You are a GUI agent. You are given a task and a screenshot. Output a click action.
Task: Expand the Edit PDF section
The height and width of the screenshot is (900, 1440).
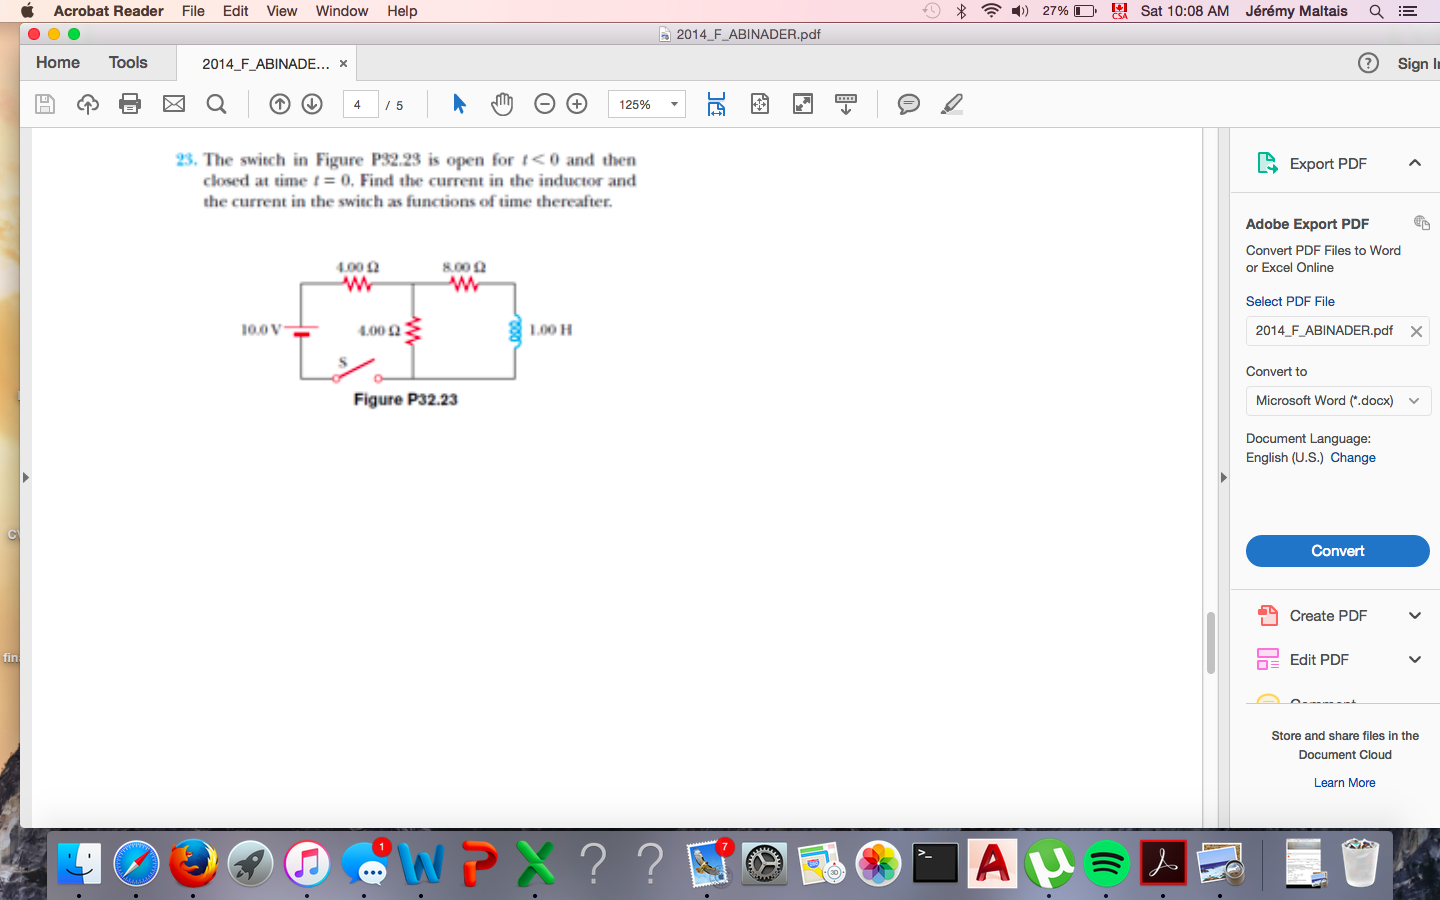pyautogui.click(x=1414, y=660)
